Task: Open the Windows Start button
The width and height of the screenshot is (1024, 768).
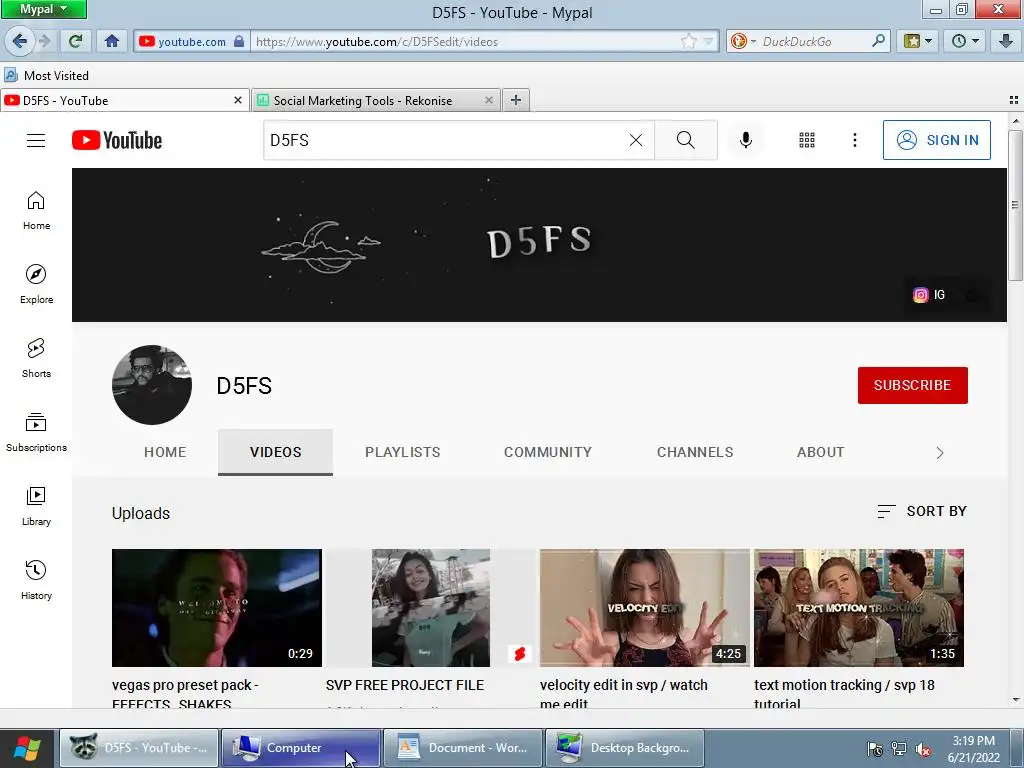Action: 27,748
